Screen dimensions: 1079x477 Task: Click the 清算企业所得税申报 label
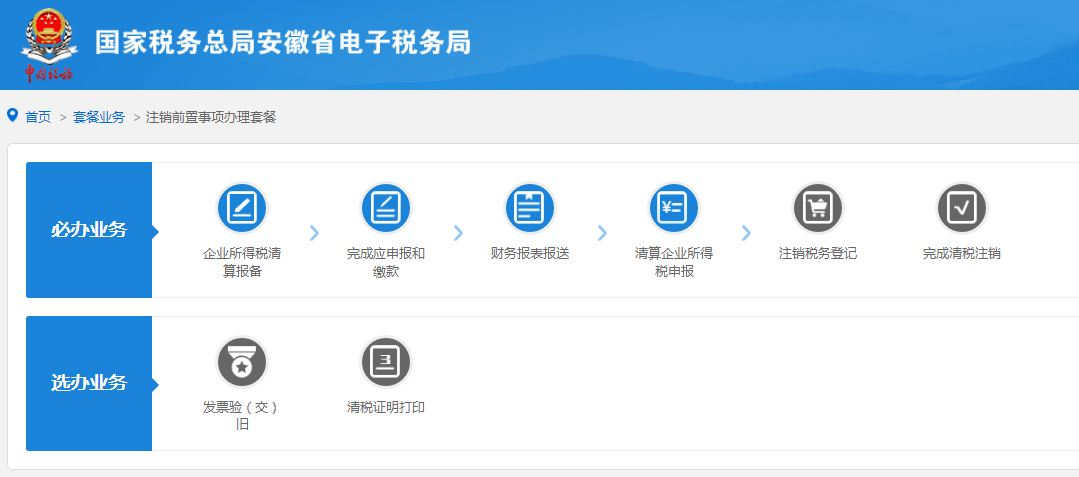(x=674, y=262)
